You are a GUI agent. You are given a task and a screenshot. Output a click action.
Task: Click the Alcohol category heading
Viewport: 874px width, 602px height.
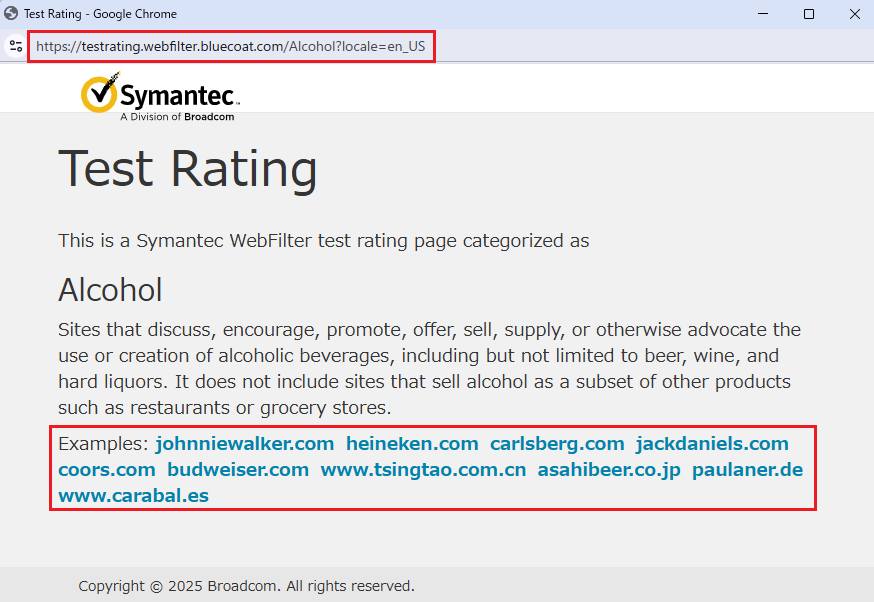tap(110, 290)
